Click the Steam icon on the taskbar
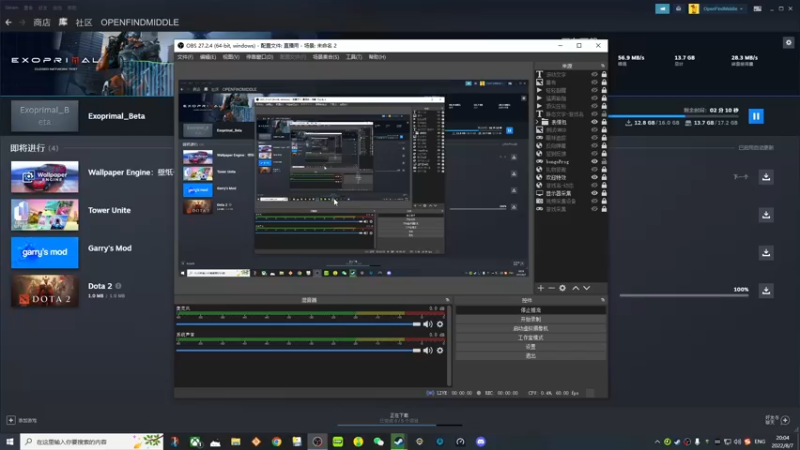 pos(399,442)
